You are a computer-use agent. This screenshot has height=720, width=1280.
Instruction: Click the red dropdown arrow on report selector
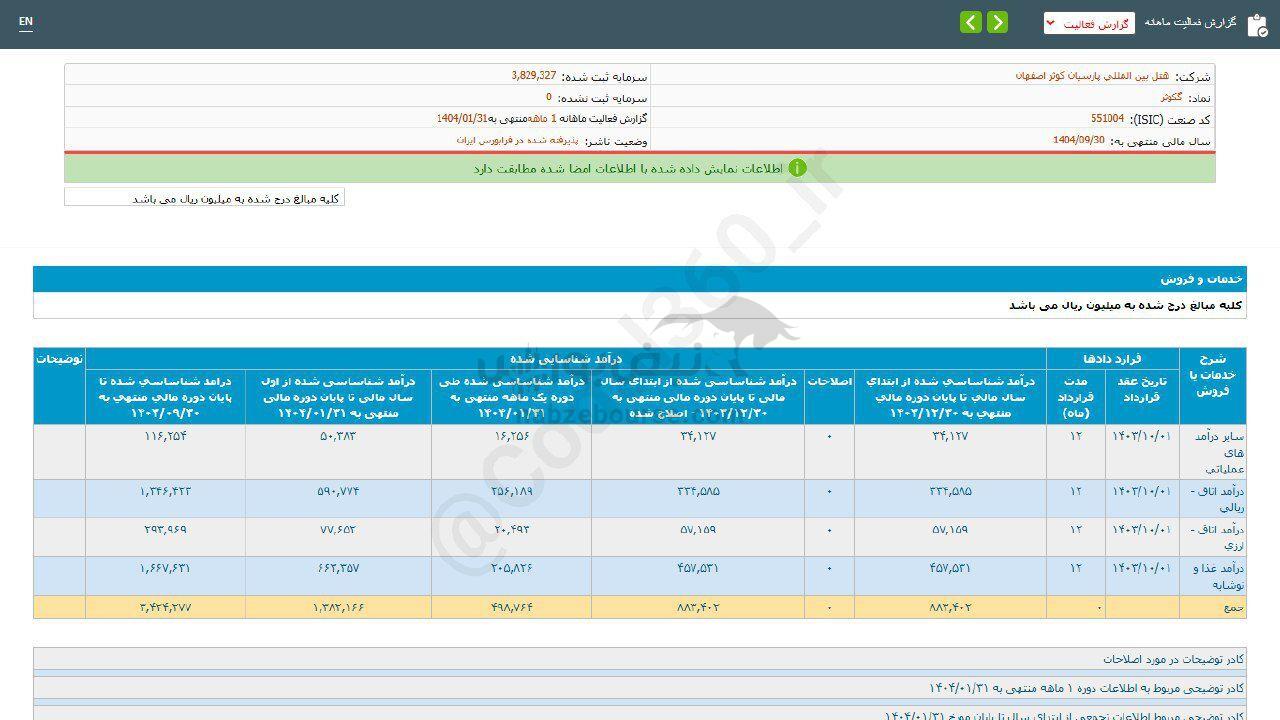(x=1051, y=23)
